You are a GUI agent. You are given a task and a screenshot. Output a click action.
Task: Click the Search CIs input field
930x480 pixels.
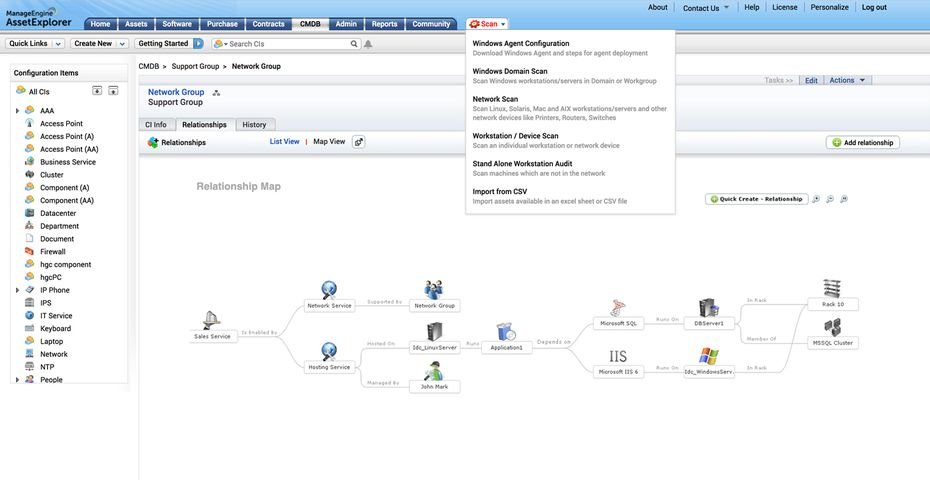288,44
